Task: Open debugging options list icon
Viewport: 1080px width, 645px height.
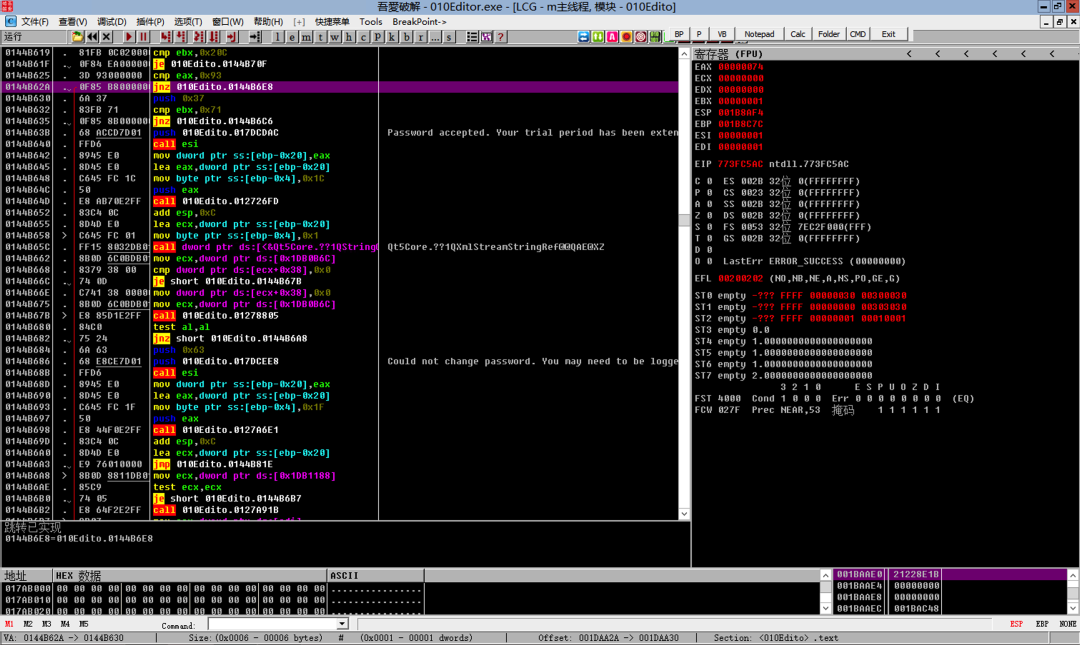Action: pyautogui.click(x=472, y=37)
